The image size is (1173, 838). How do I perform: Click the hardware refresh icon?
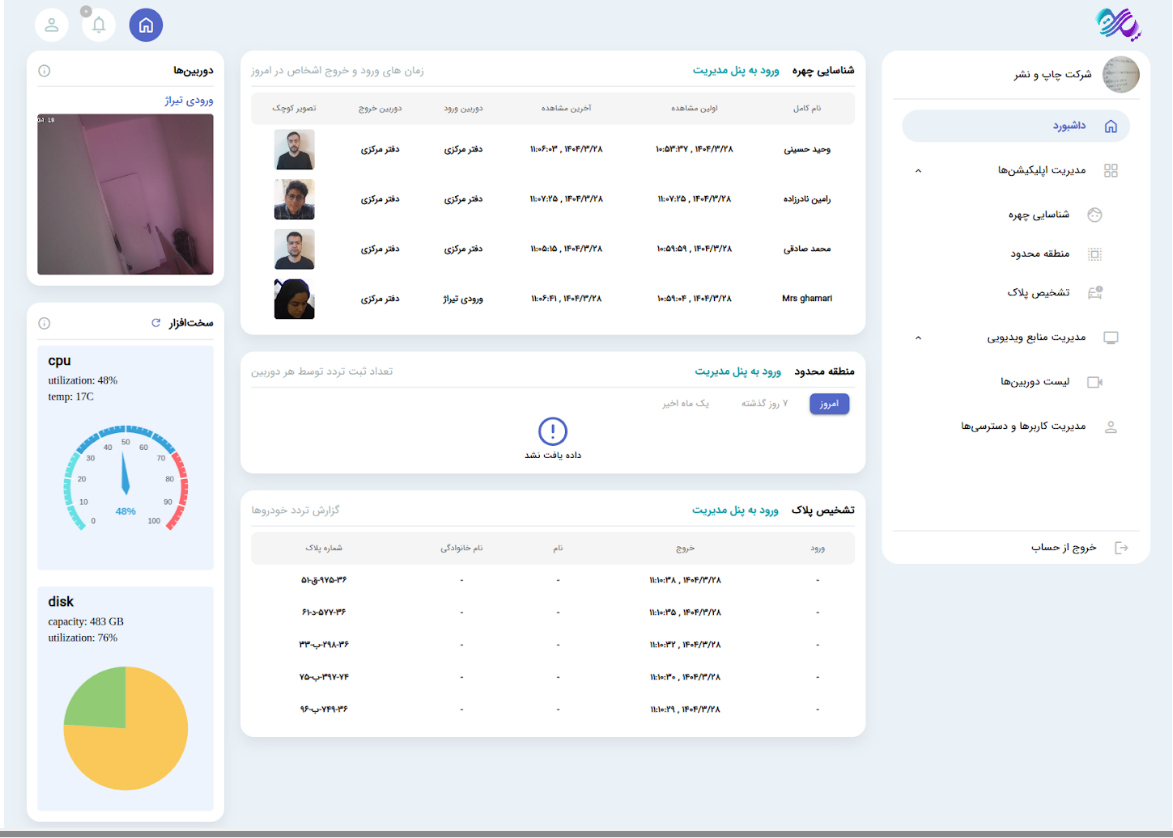pyautogui.click(x=155, y=323)
